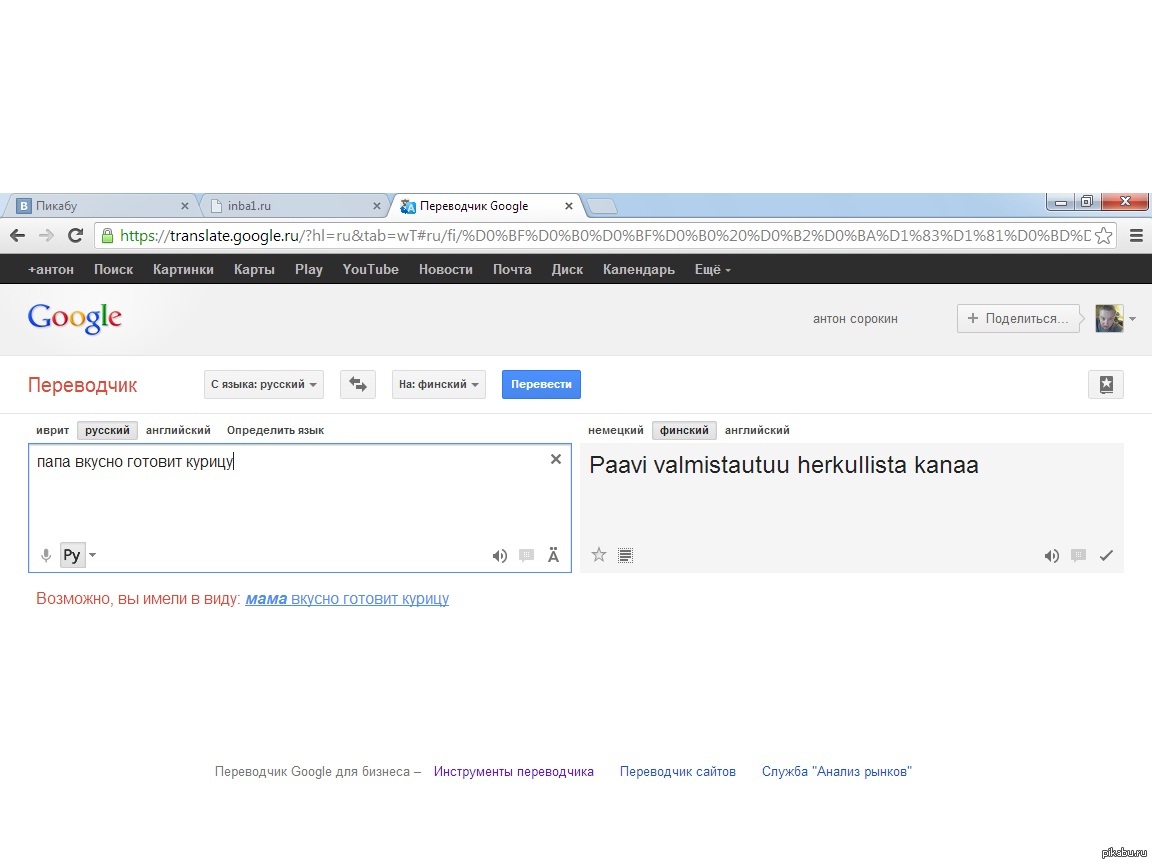Open Почта in the Google bar
Viewport: 1152px width, 864px height.
[x=512, y=270]
